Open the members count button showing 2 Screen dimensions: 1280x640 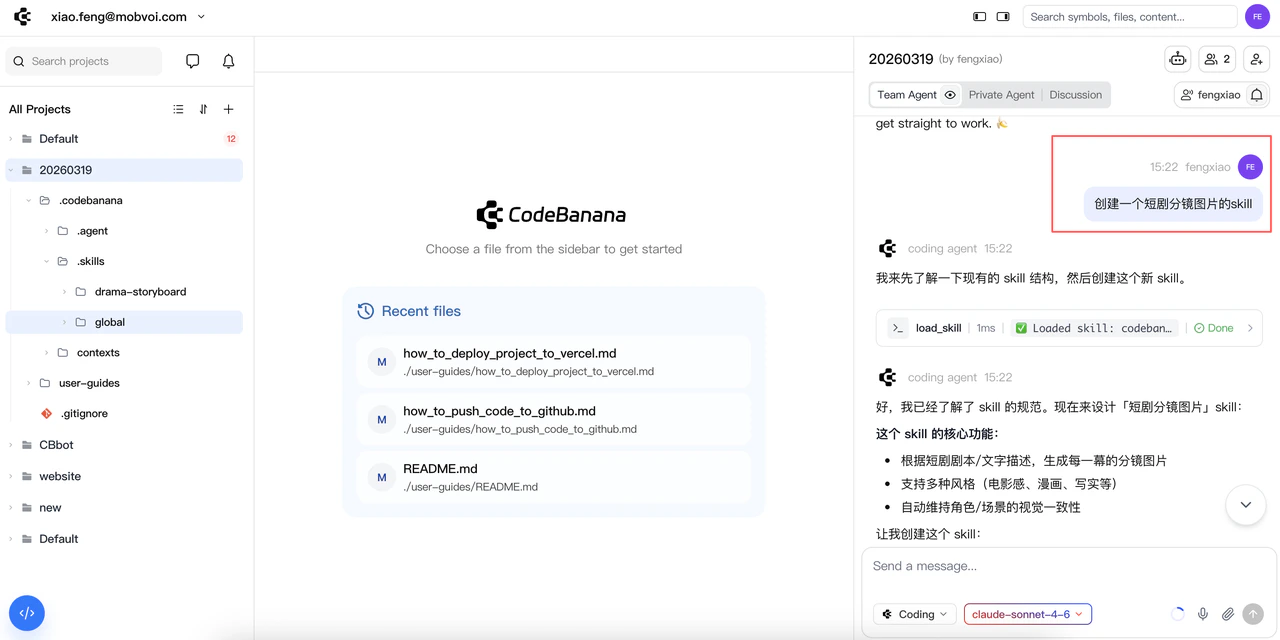(x=1217, y=59)
